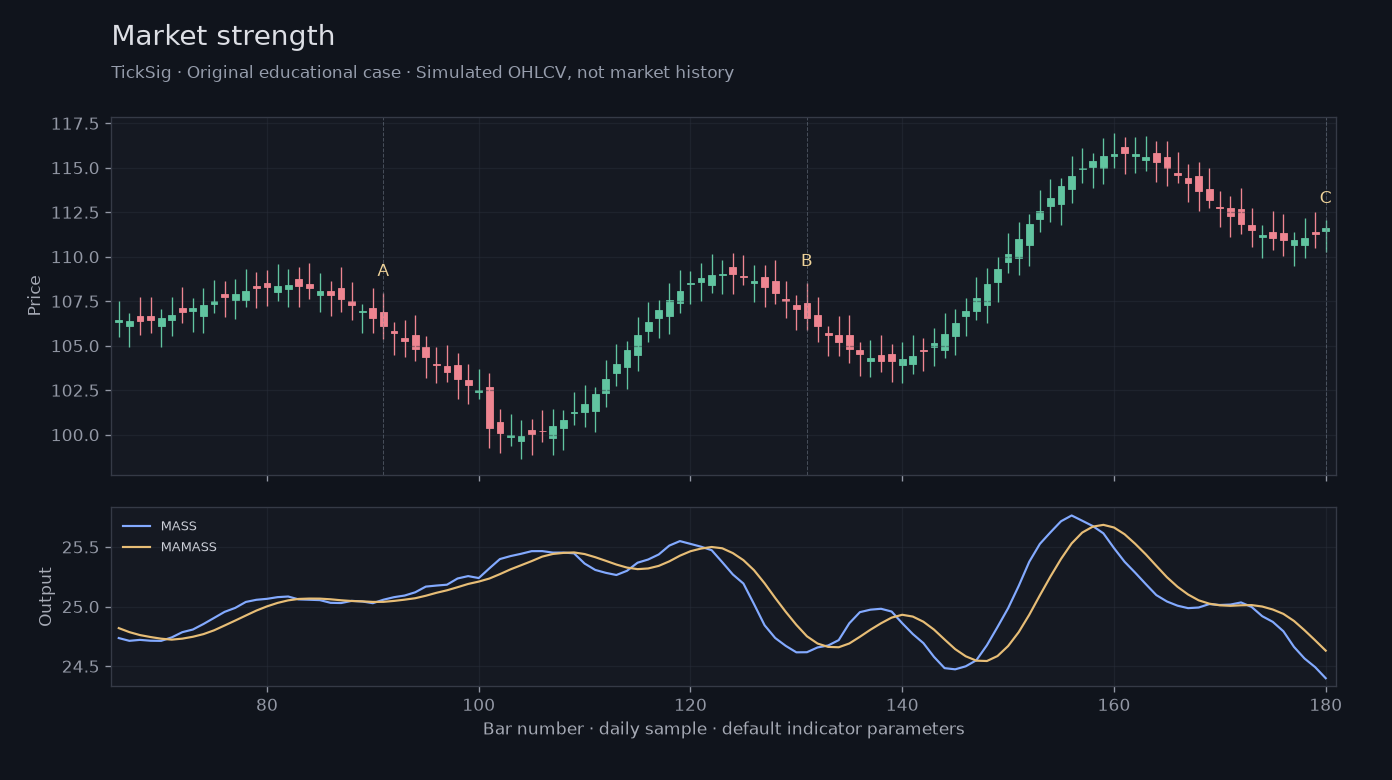Click the MASS line peak near bar 156
Screen dimensions: 1392x780
1071,516
